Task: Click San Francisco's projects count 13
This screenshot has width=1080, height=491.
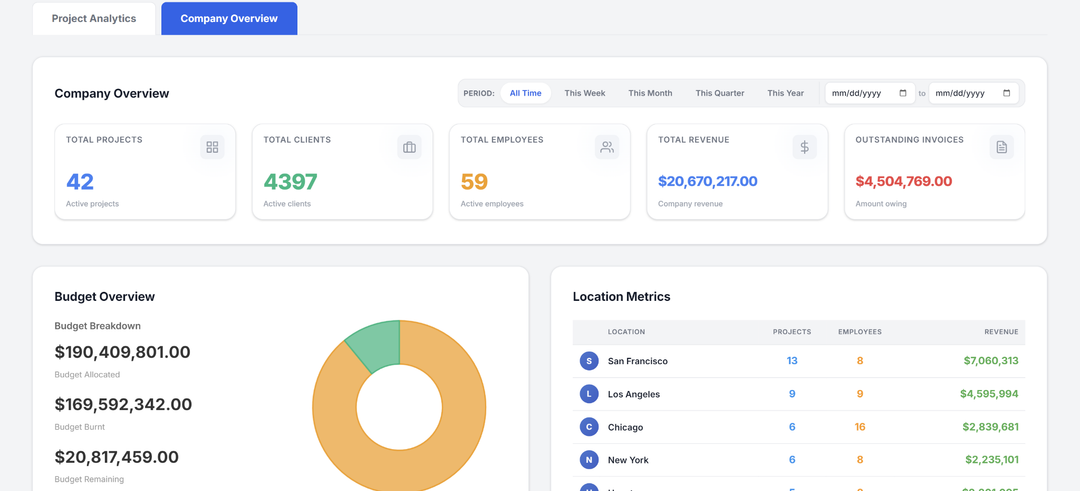Action: [792, 361]
